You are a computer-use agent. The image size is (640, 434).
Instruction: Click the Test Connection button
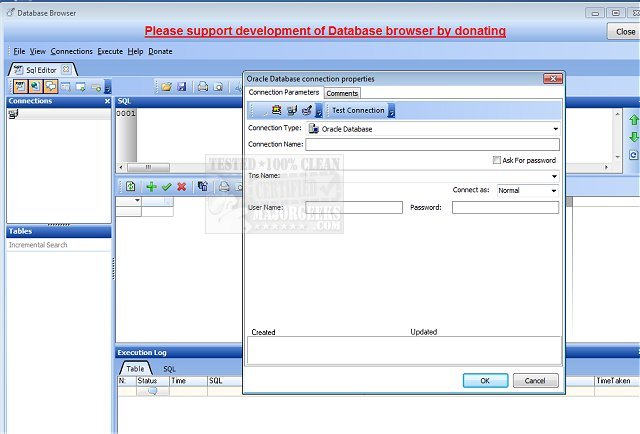coord(358,110)
